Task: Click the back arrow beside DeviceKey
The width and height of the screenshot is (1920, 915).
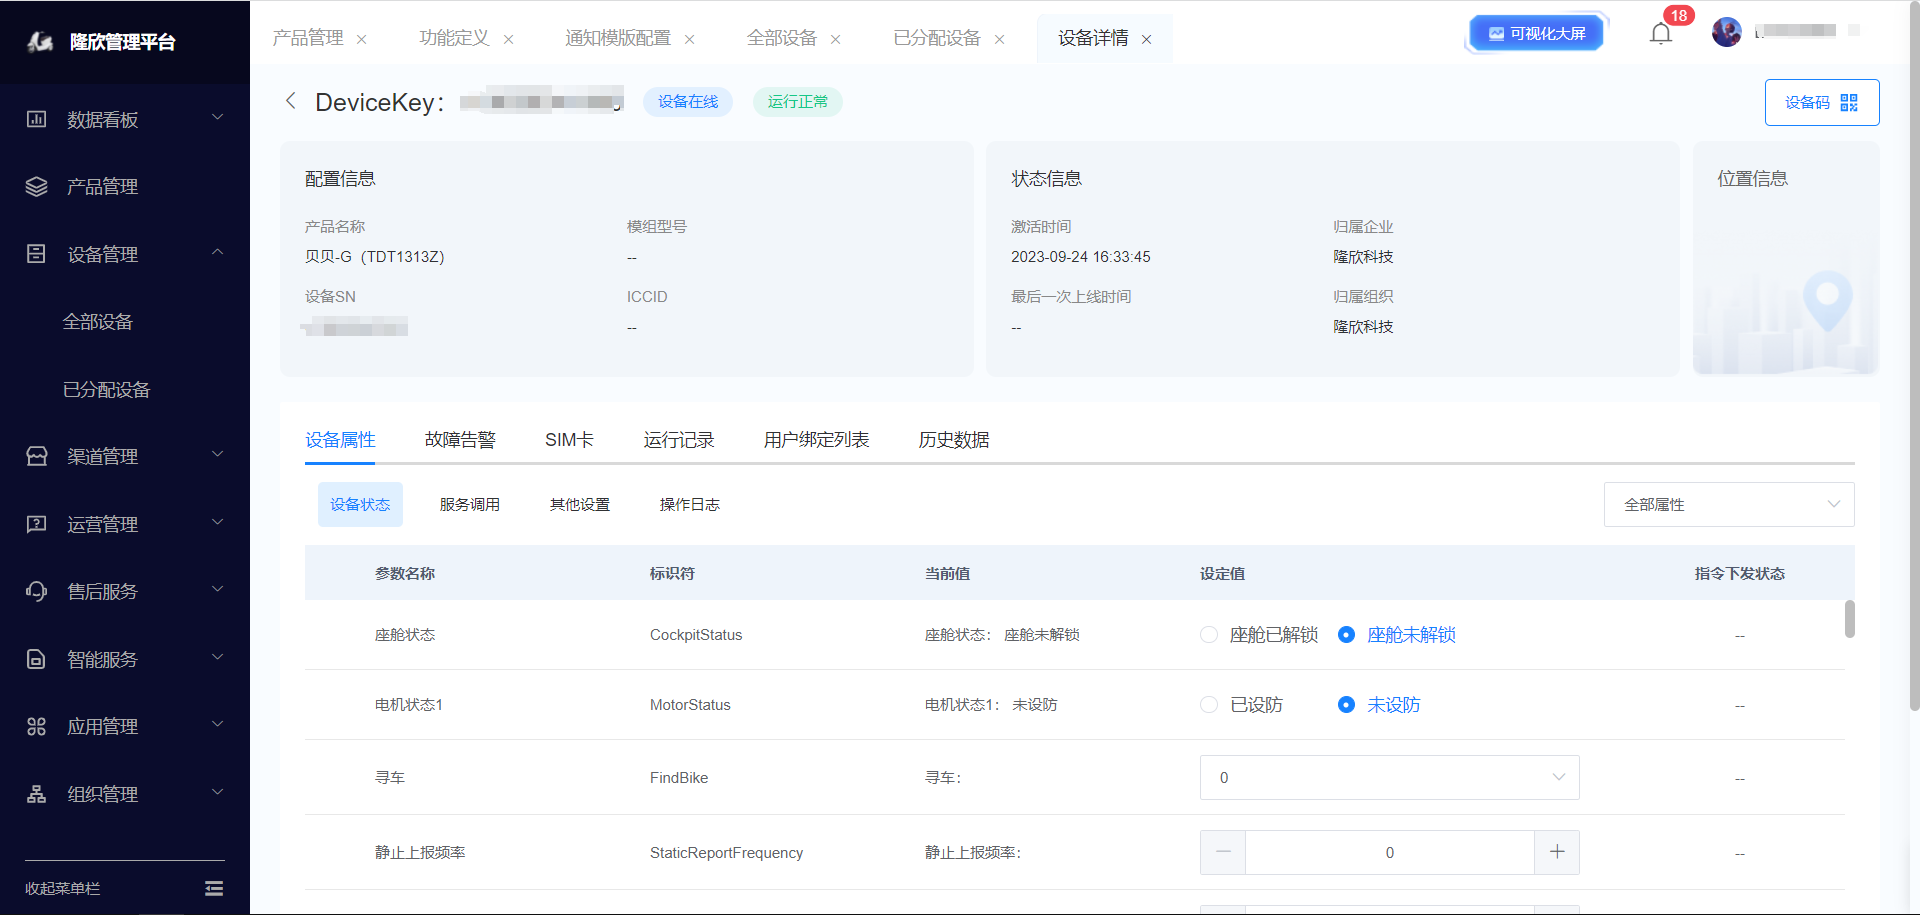Action: coord(291,101)
